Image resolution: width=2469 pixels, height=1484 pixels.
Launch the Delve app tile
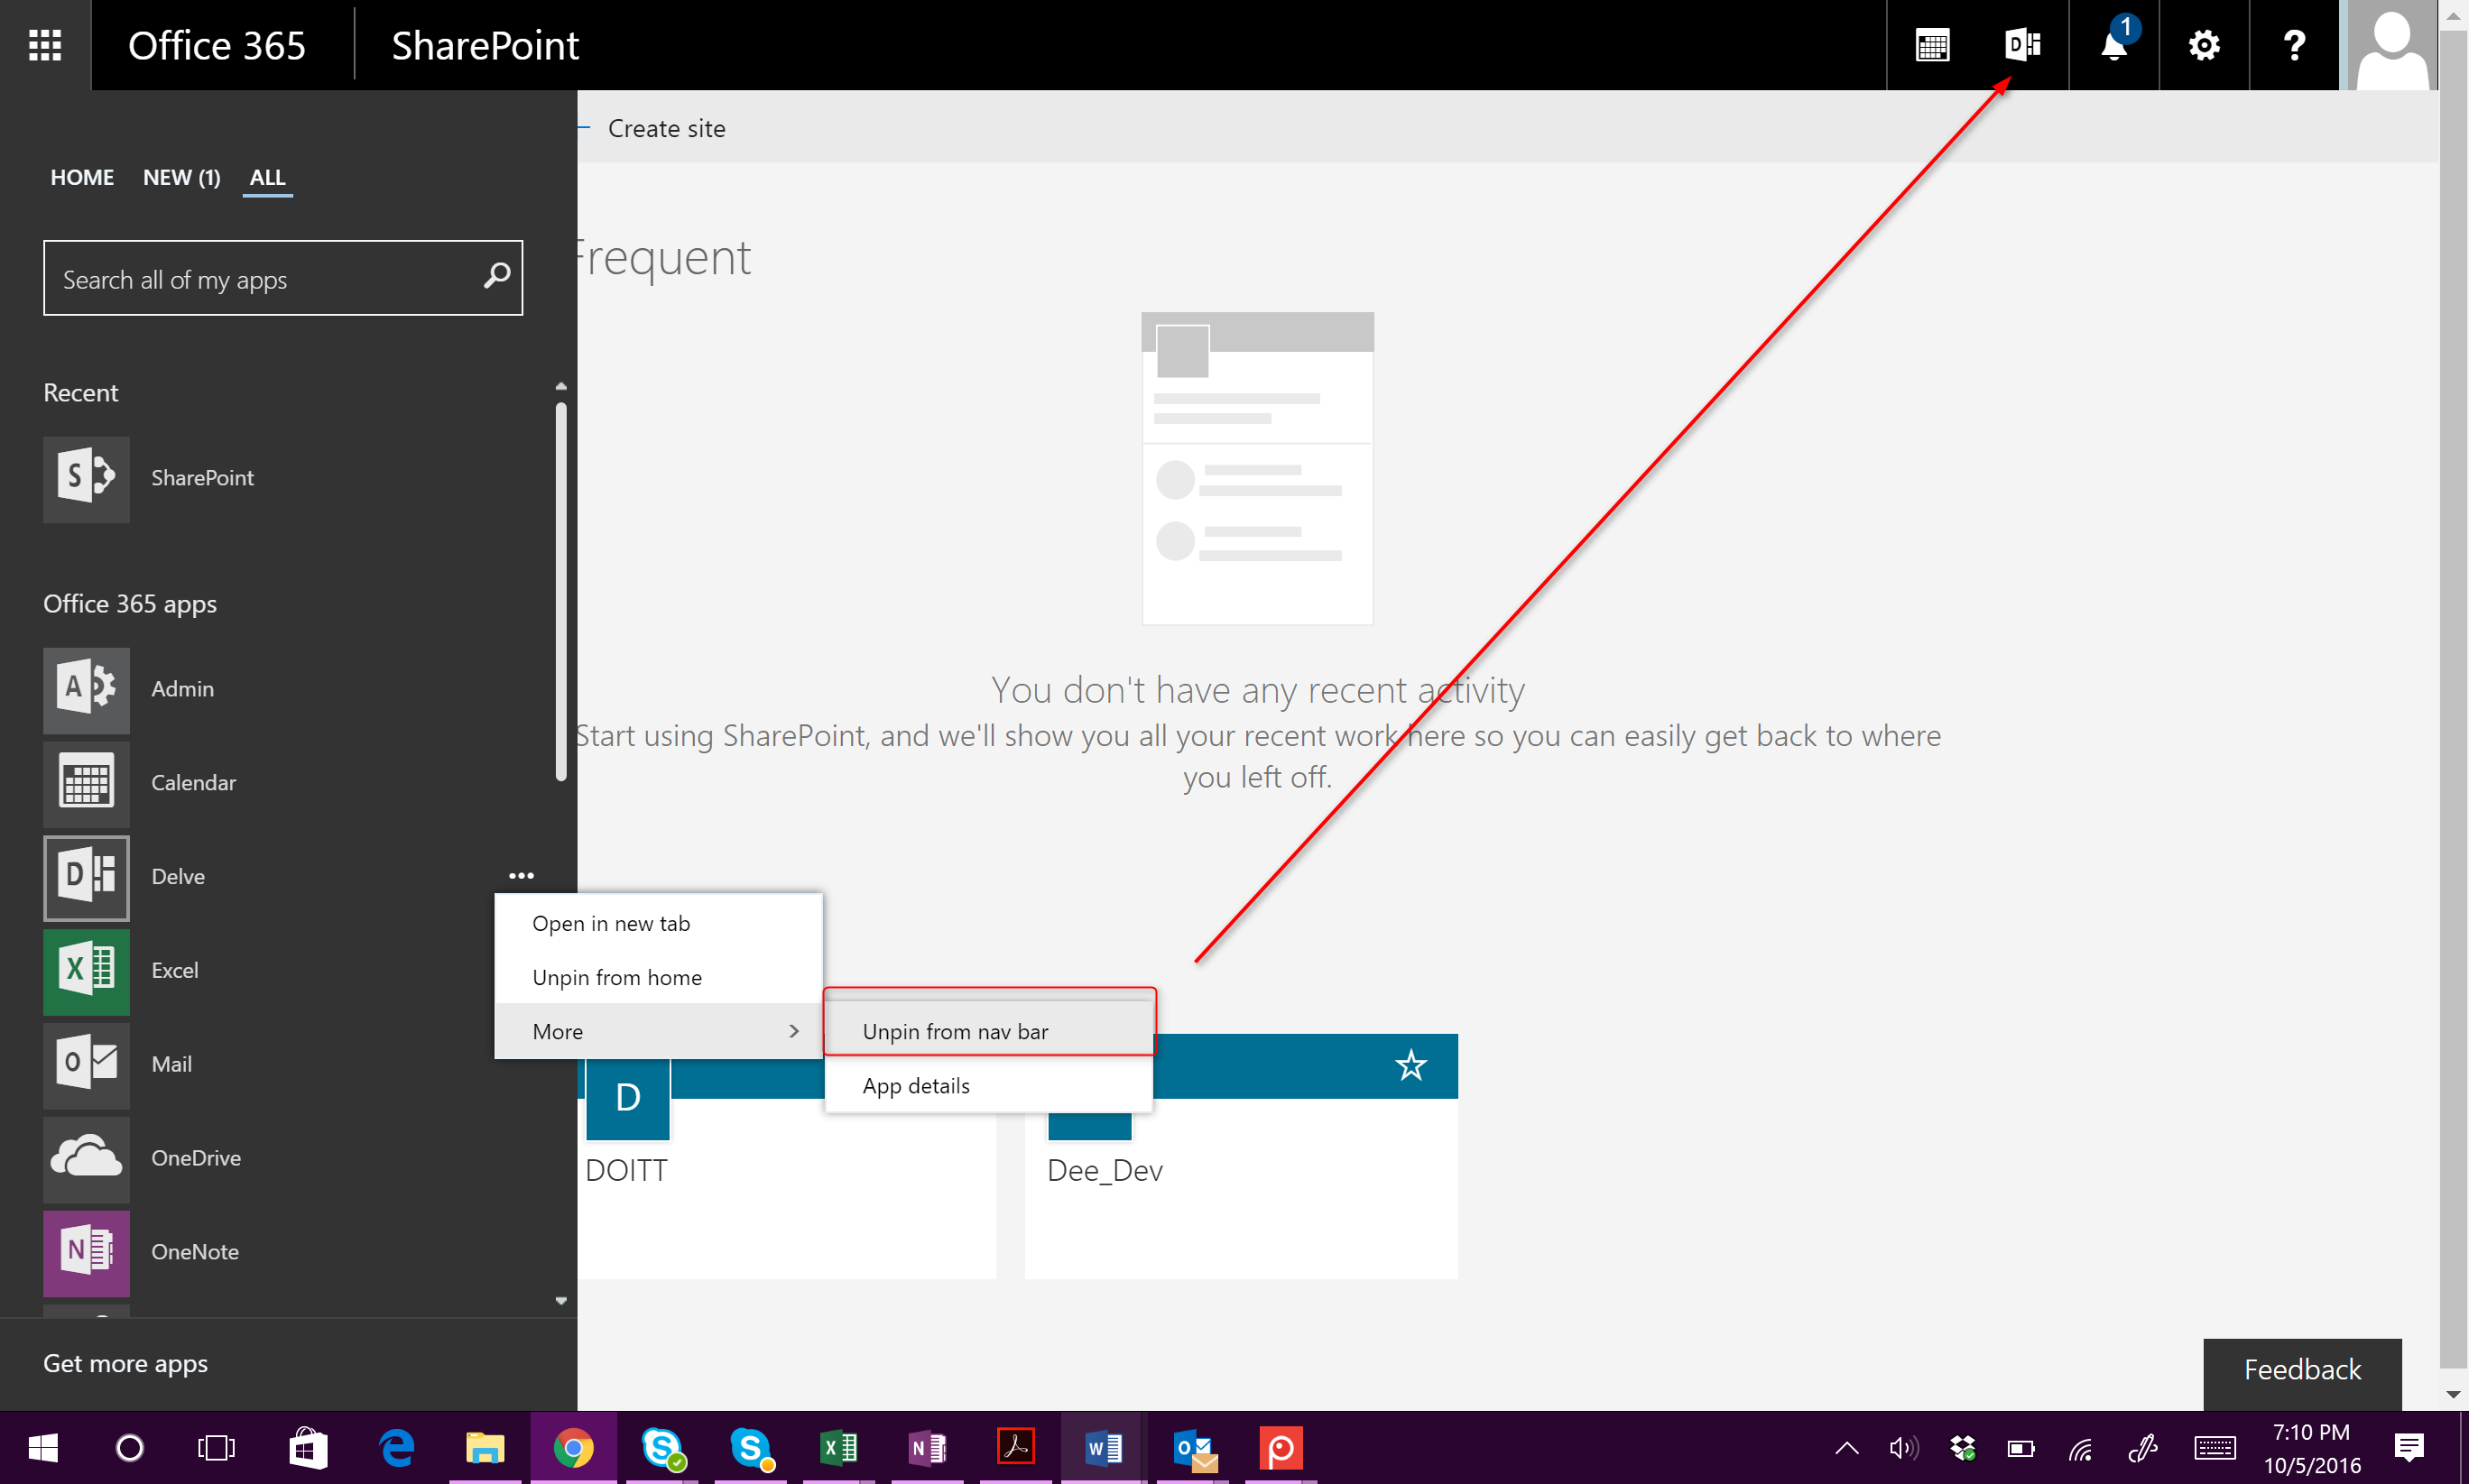[87, 877]
